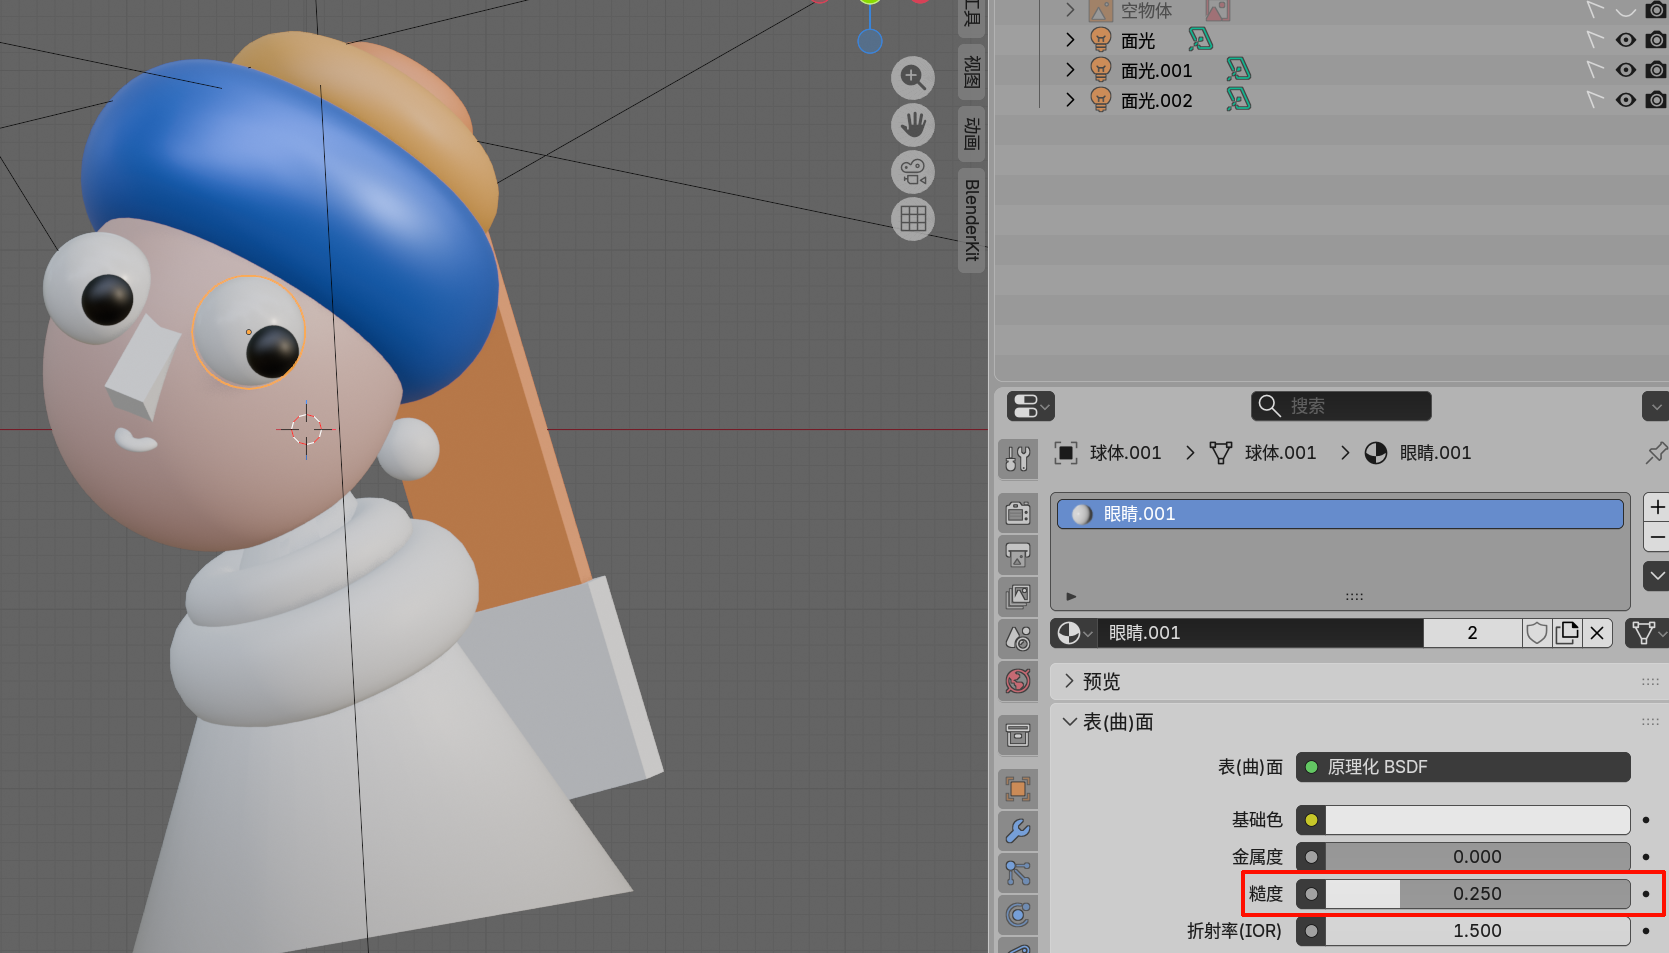Expand the 面光 outliner item
The width and height of the screenshot is (1669, 953).
1070,40
